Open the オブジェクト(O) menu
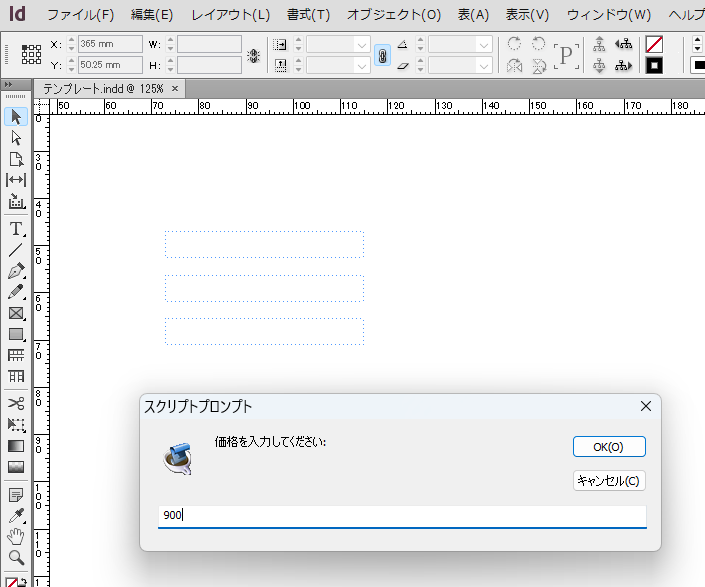The image size is (705, 587). (393, 15)
